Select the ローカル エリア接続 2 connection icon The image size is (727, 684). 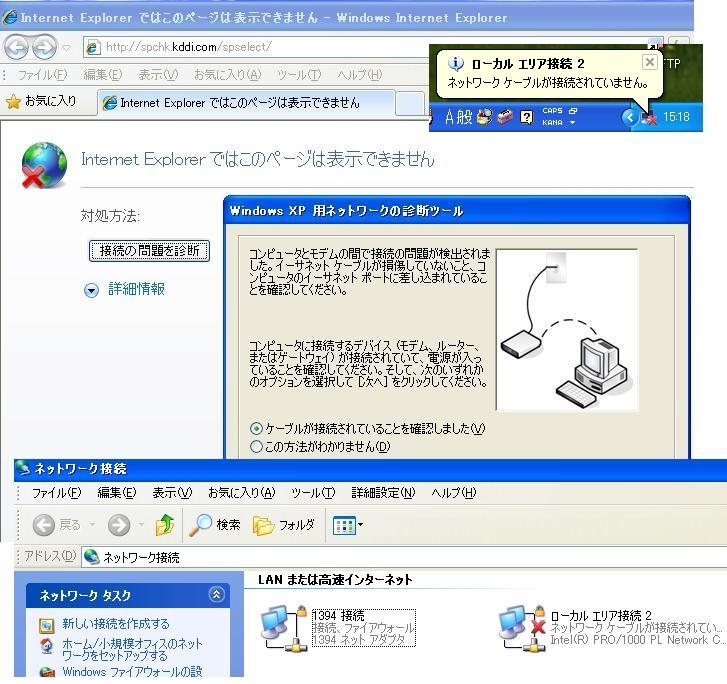pos(523,628)
